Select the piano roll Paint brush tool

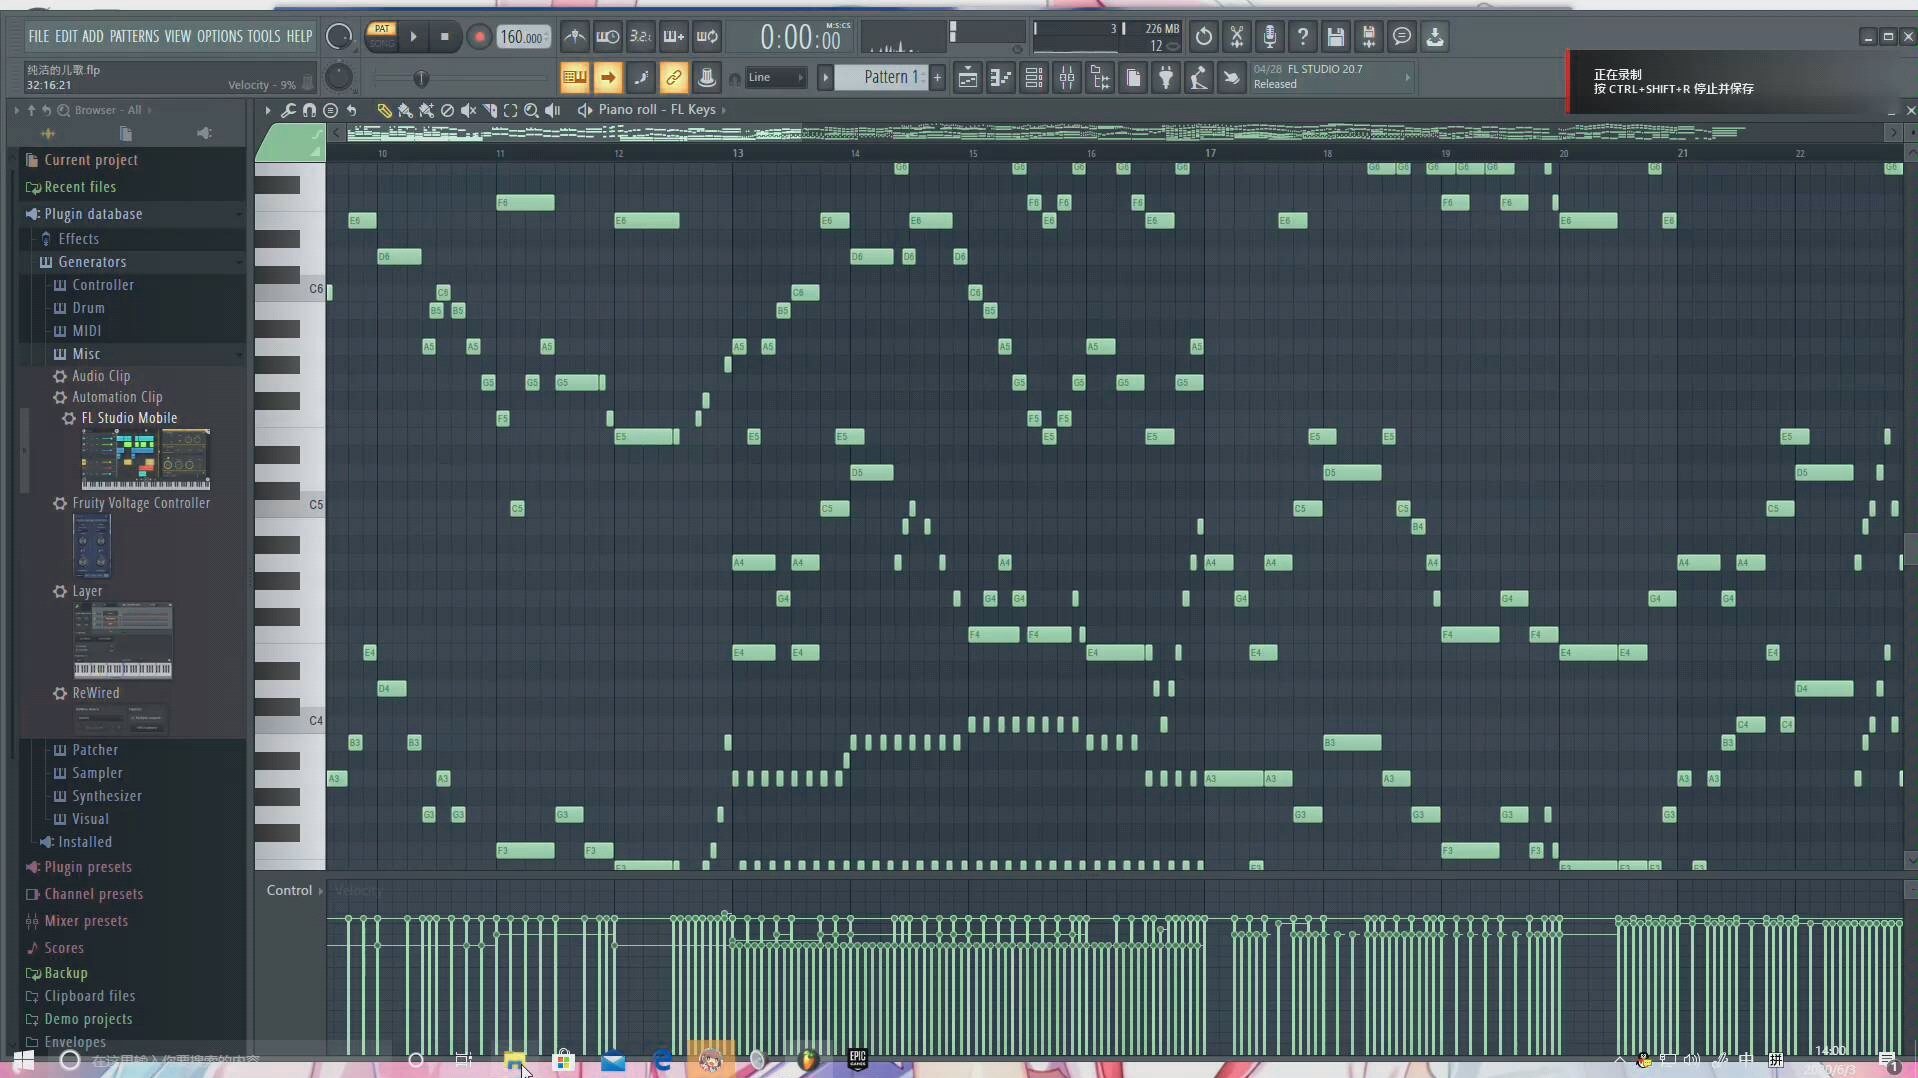(405, 110)
